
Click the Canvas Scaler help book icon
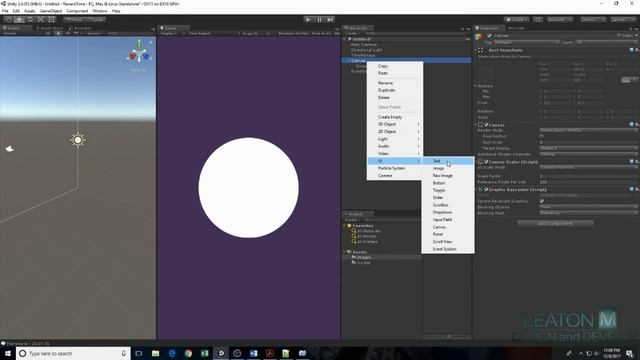(x=631, y=162)
